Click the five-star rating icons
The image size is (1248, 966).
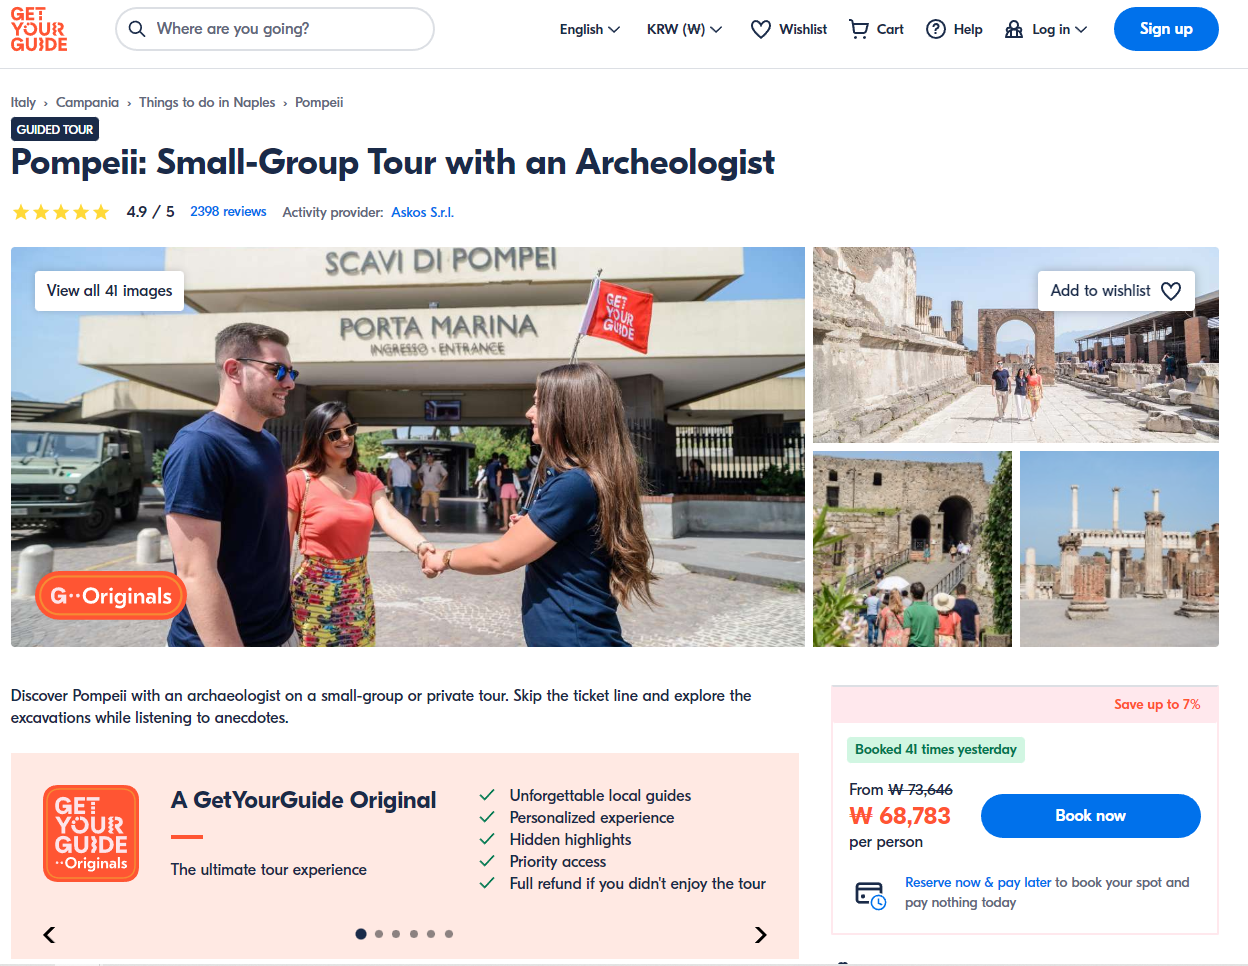click(x=61, y=212)
